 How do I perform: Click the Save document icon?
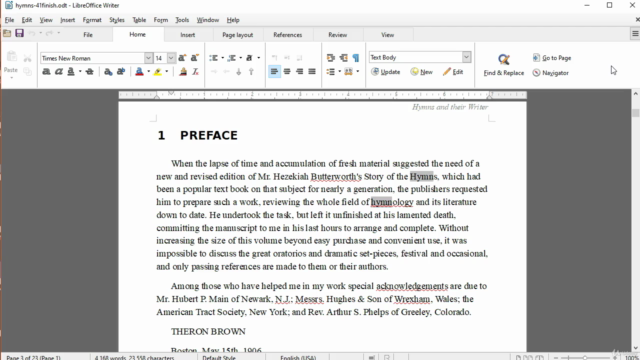(x=19, y=33)
